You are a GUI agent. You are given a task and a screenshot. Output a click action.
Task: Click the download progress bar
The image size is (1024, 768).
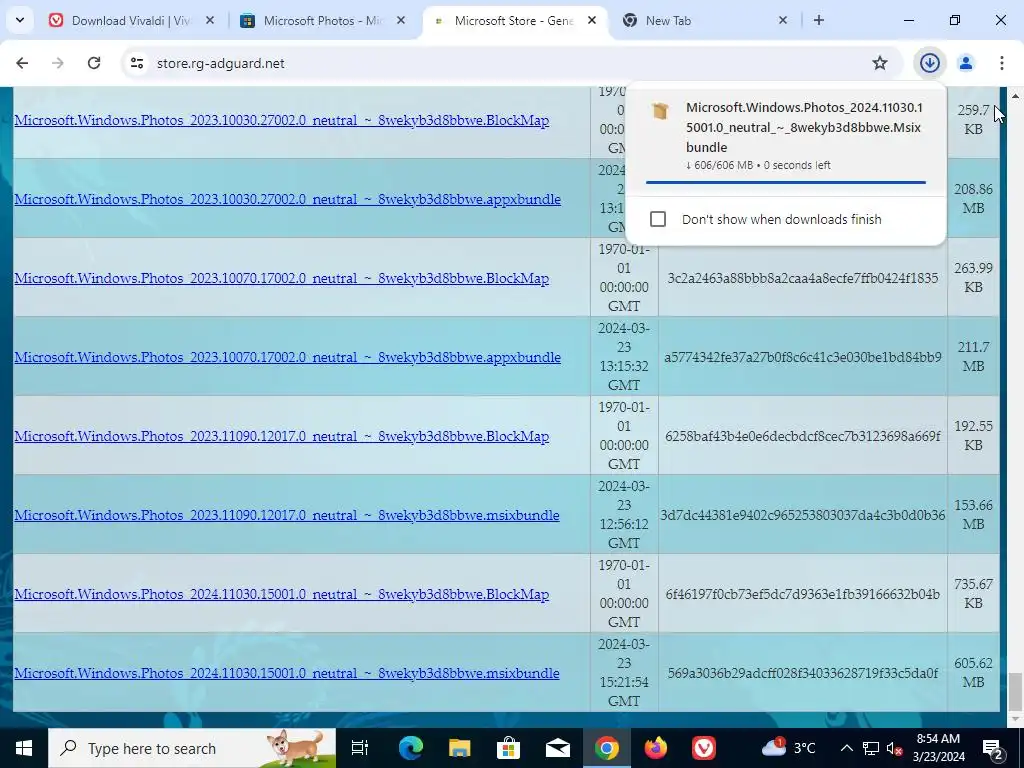tap(786, 182)
